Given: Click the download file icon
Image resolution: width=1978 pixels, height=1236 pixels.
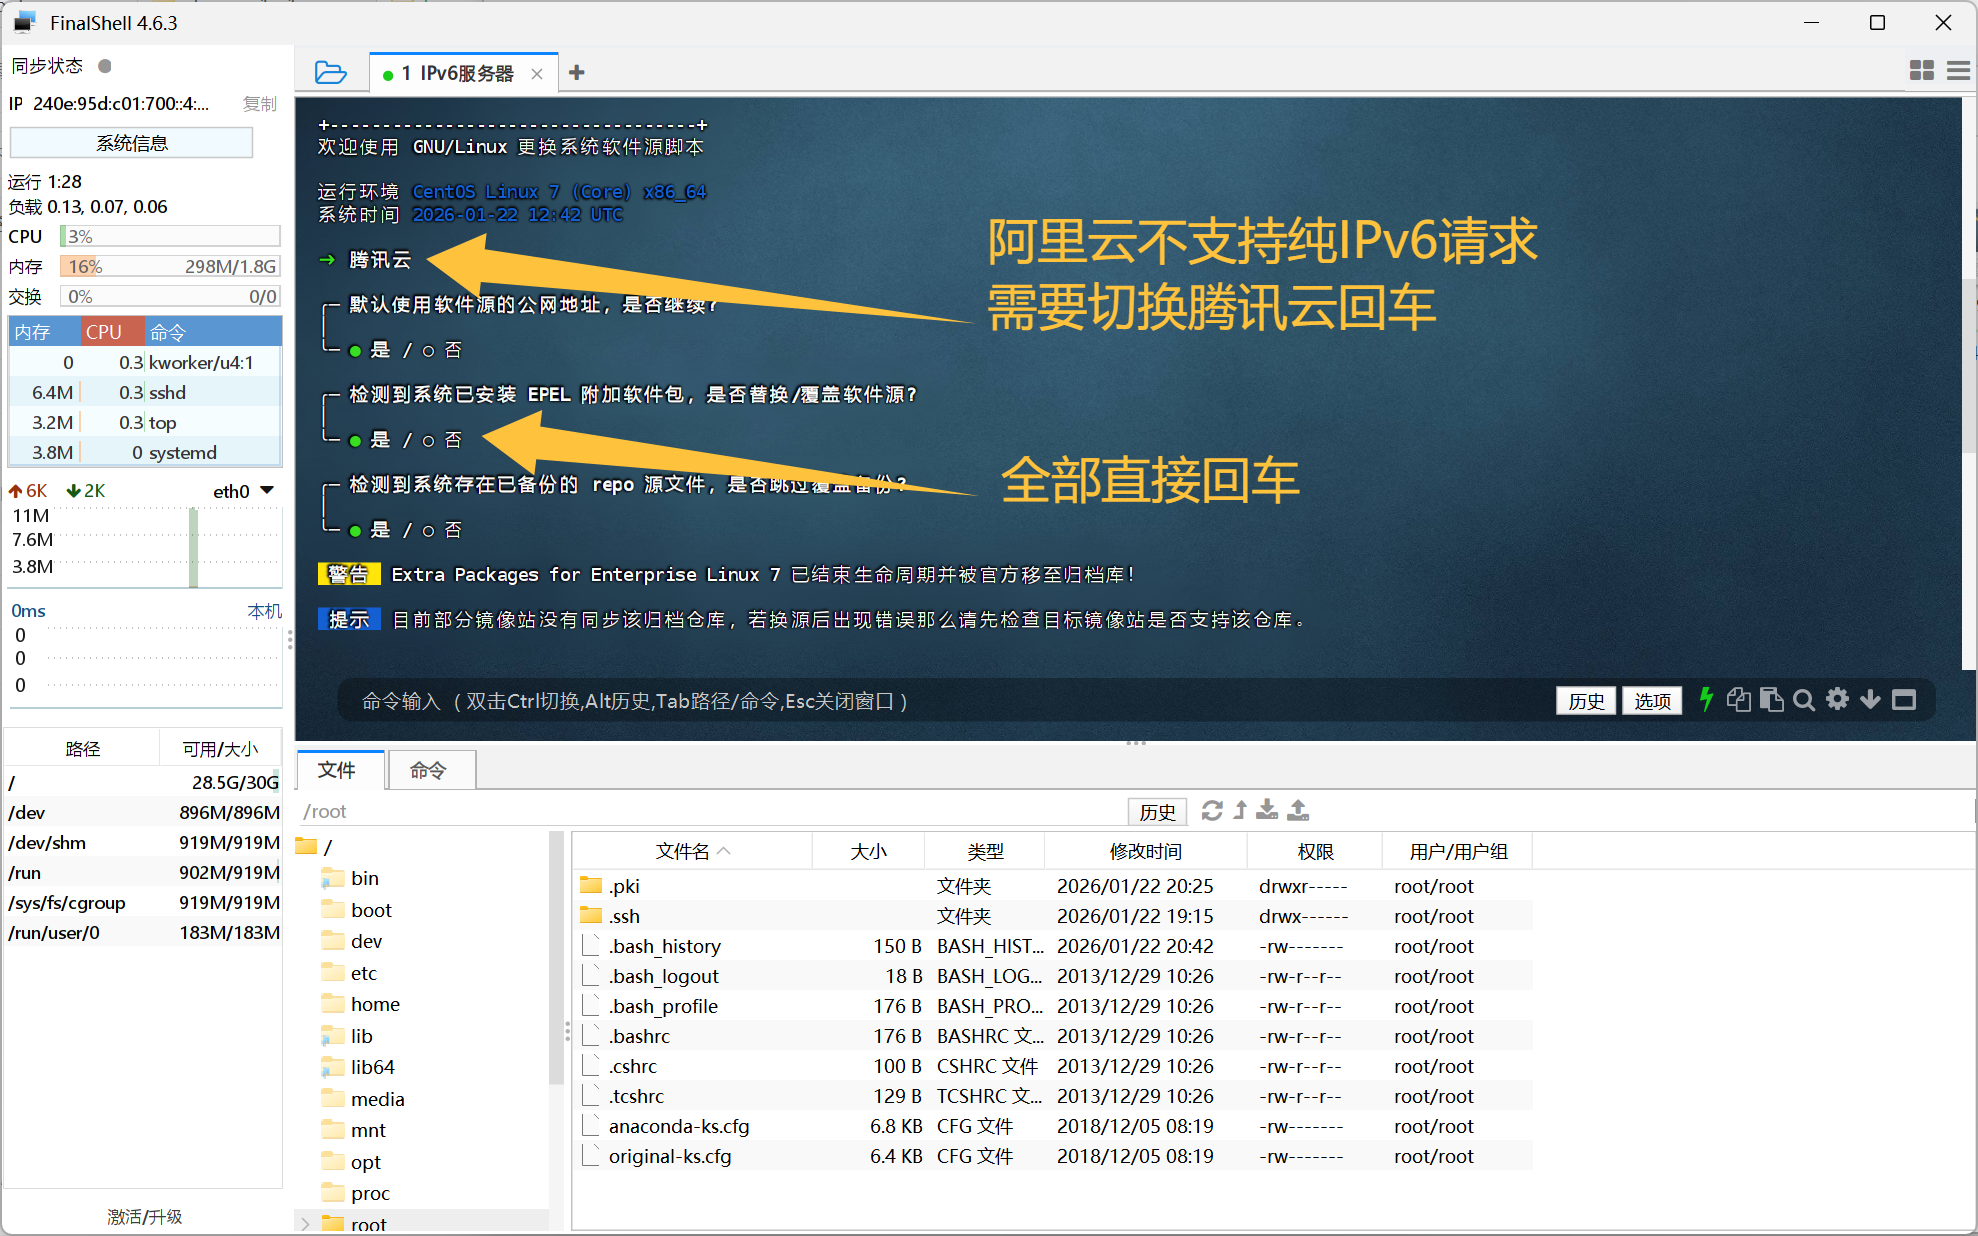Looking at the screenshot, I should tap(1267, 810).
